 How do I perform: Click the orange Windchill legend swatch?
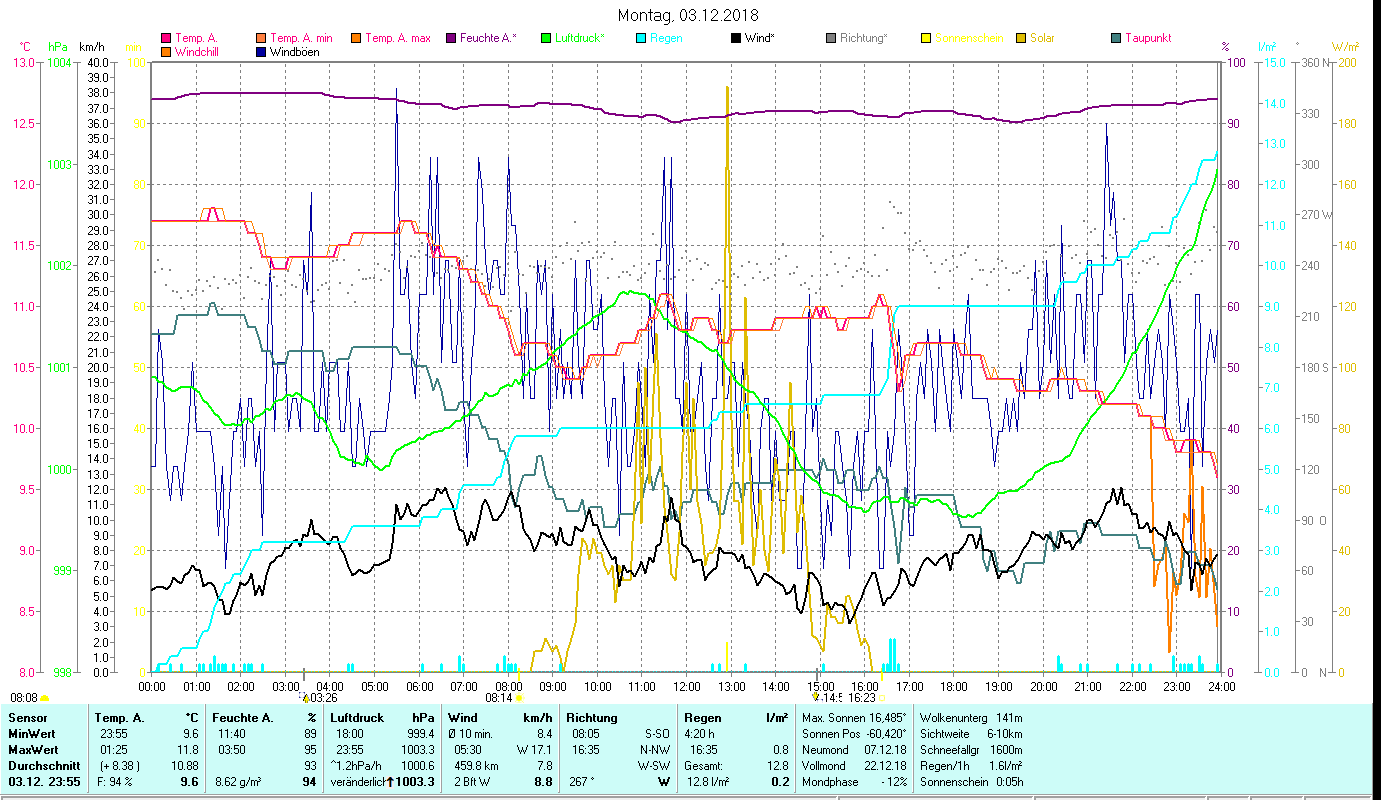(x=166, y=52)
